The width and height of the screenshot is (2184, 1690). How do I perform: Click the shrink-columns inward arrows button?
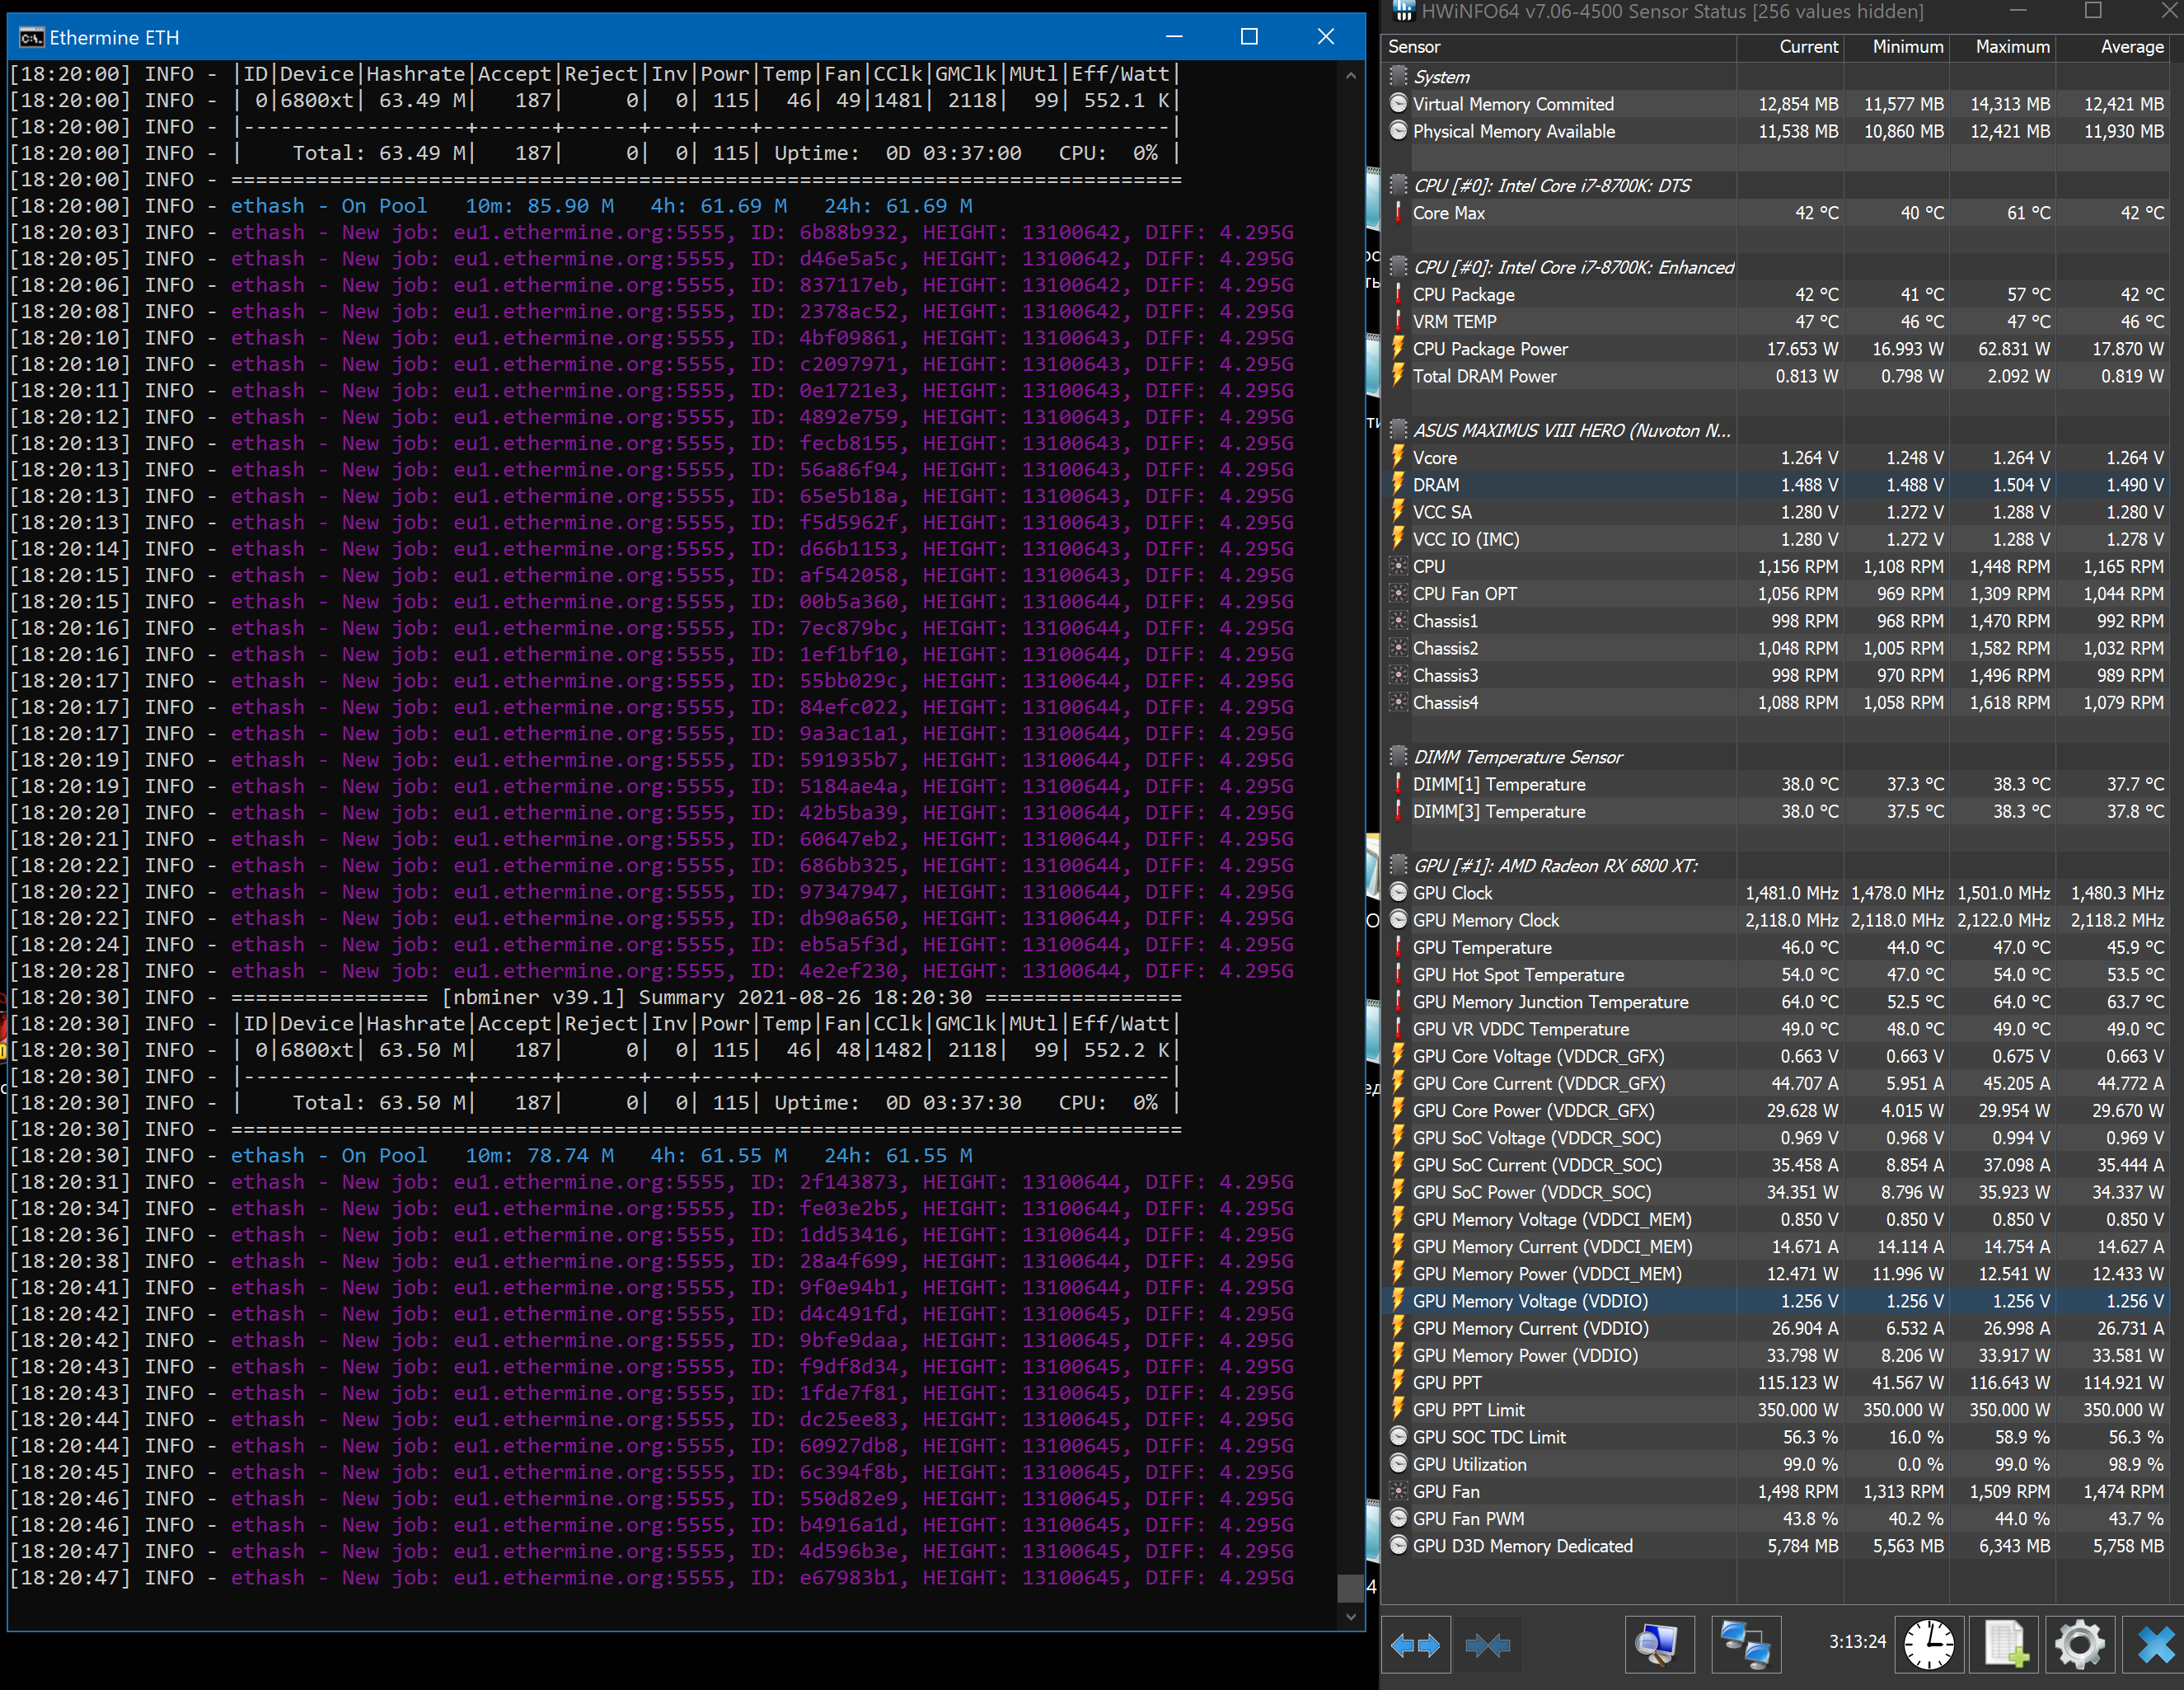pos(1487,1645)
